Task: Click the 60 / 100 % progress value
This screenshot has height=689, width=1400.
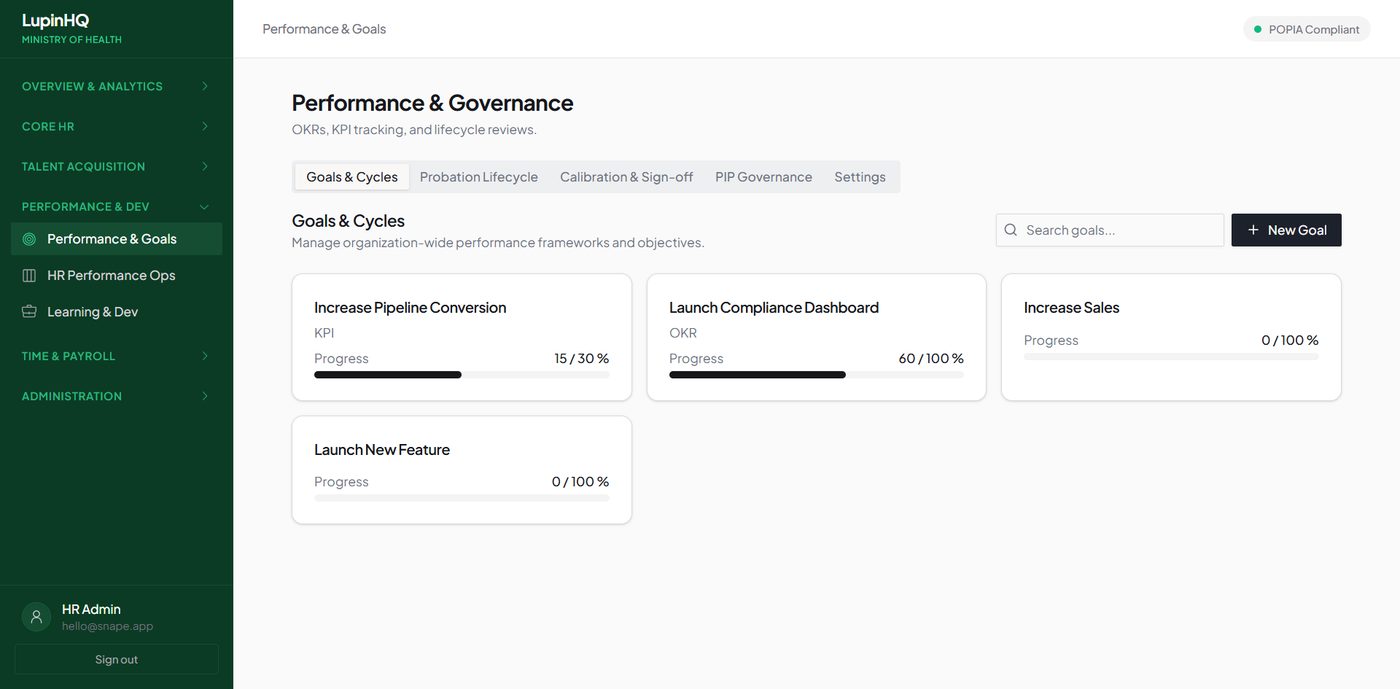Action: point(931,358)
